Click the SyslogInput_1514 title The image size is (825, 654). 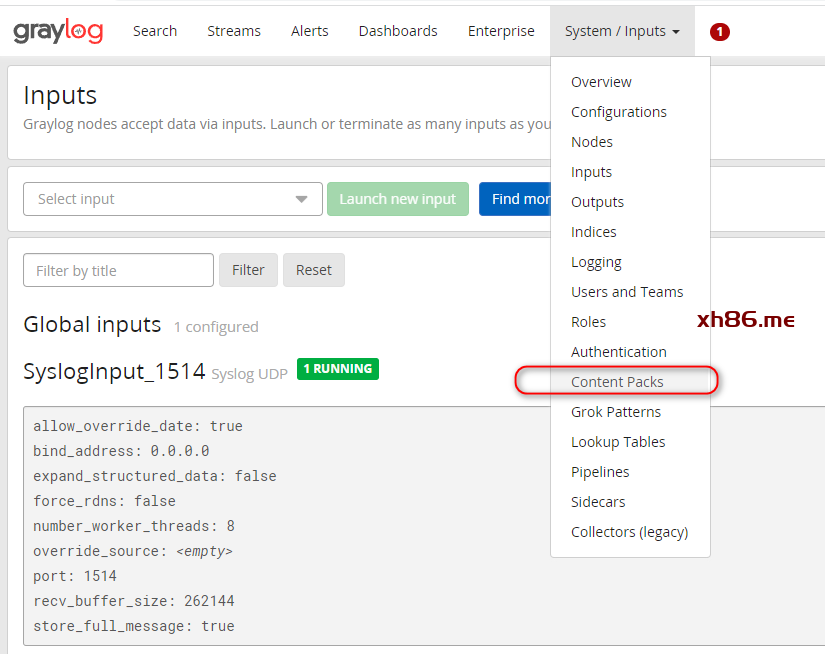pyautogui.click(x=114, y=371)
